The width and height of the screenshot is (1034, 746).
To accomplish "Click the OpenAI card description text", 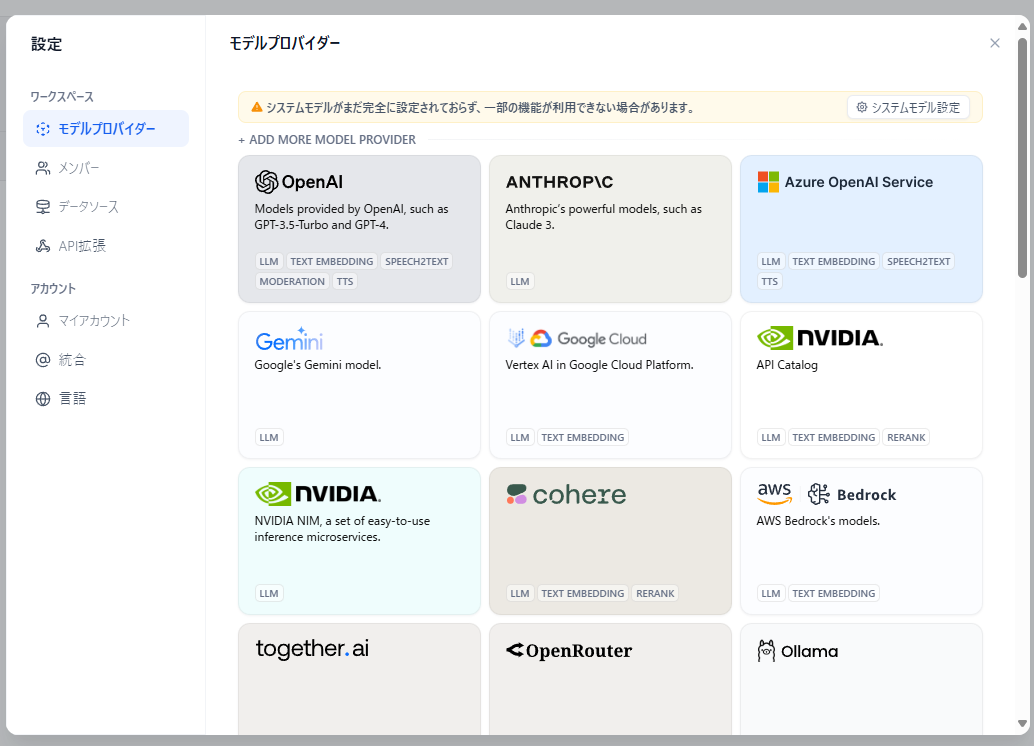I will point(351,217).
